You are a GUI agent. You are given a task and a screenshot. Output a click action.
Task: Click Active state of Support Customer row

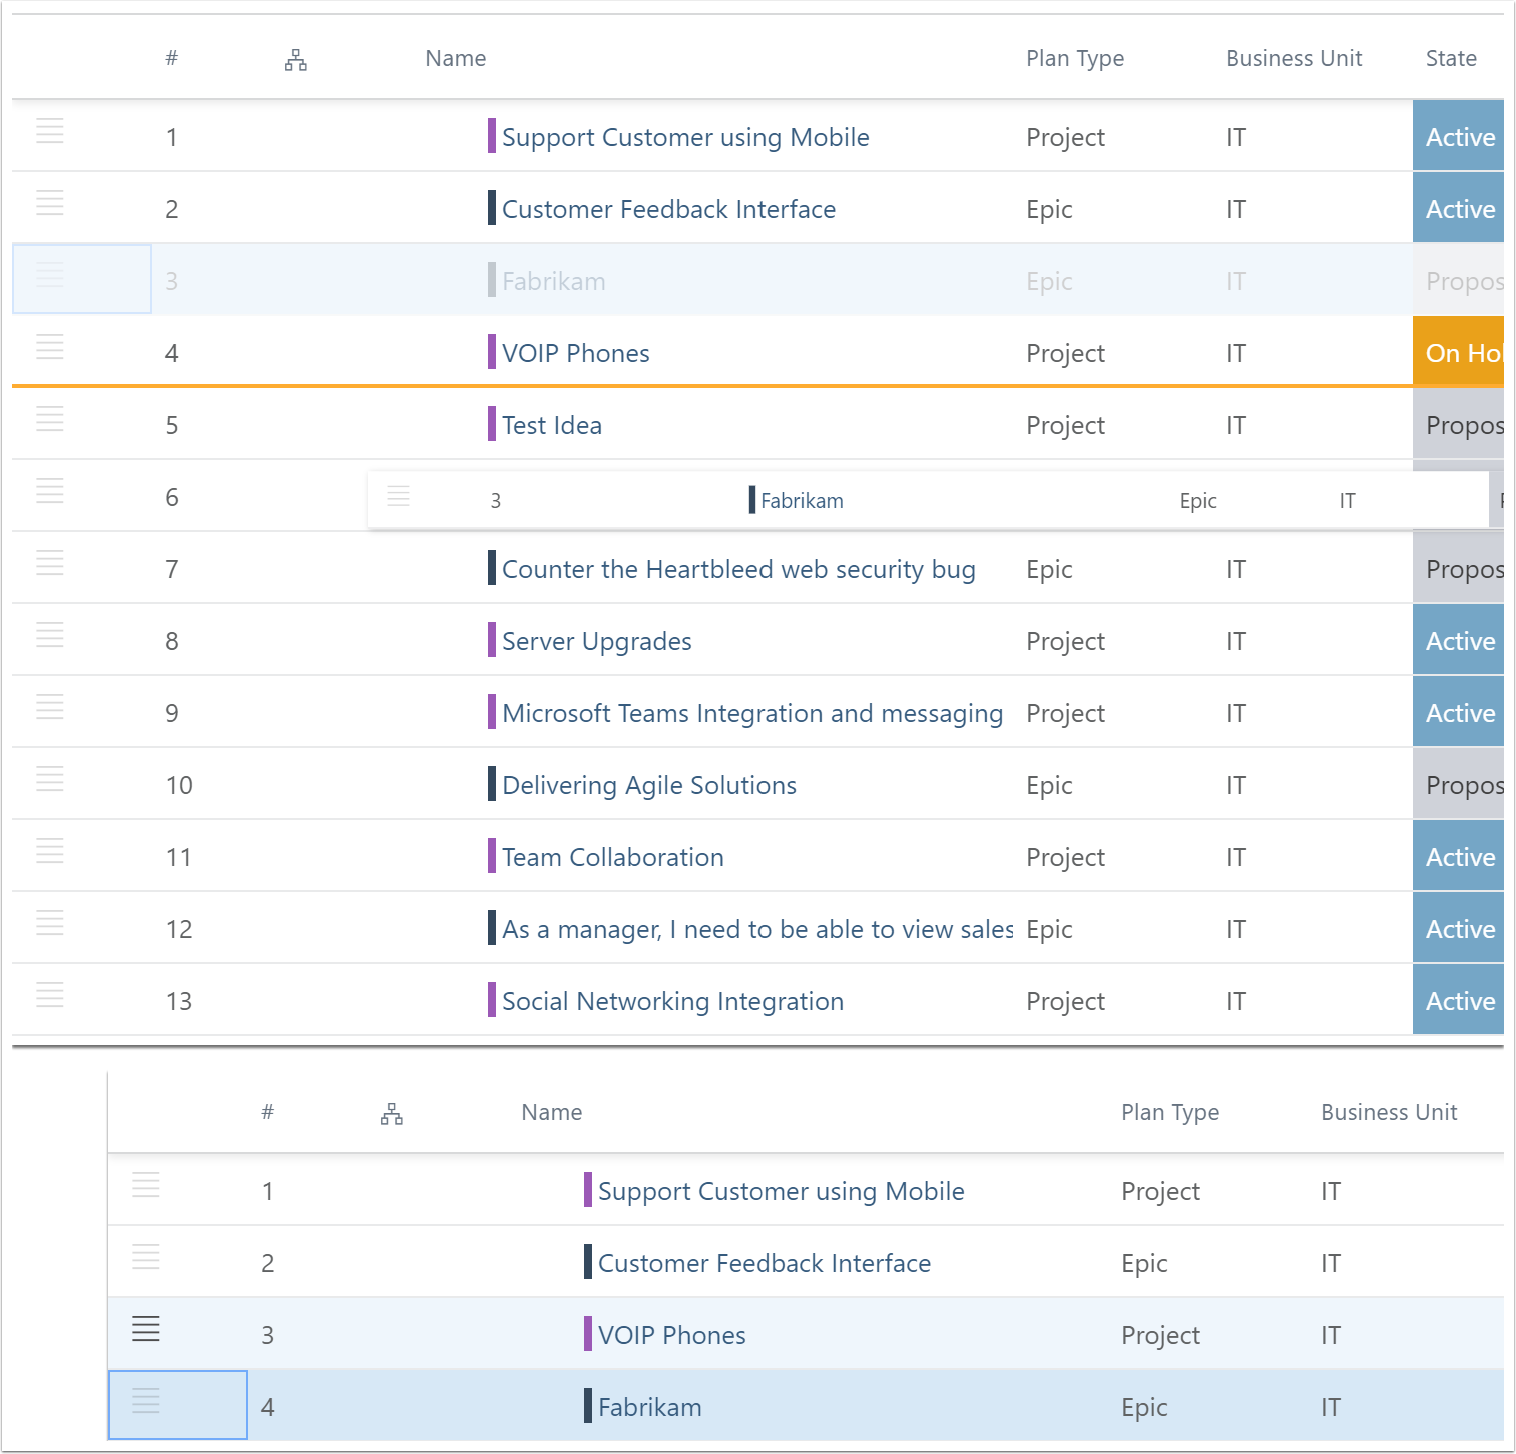1459,136
